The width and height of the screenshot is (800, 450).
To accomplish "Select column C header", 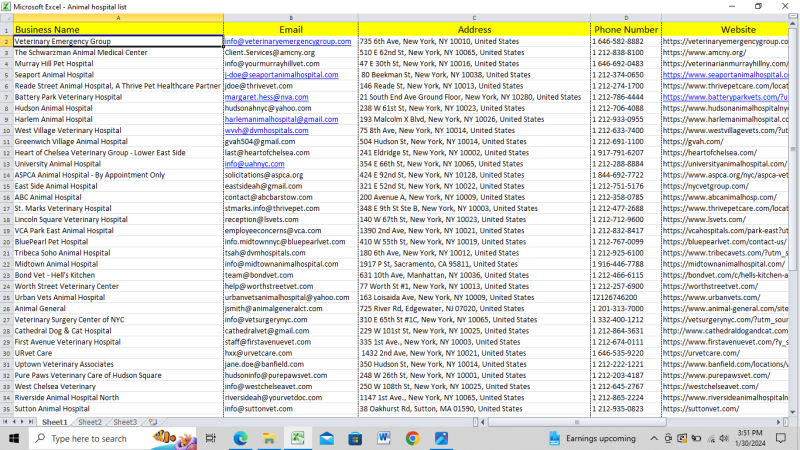I will pos(474,18).
